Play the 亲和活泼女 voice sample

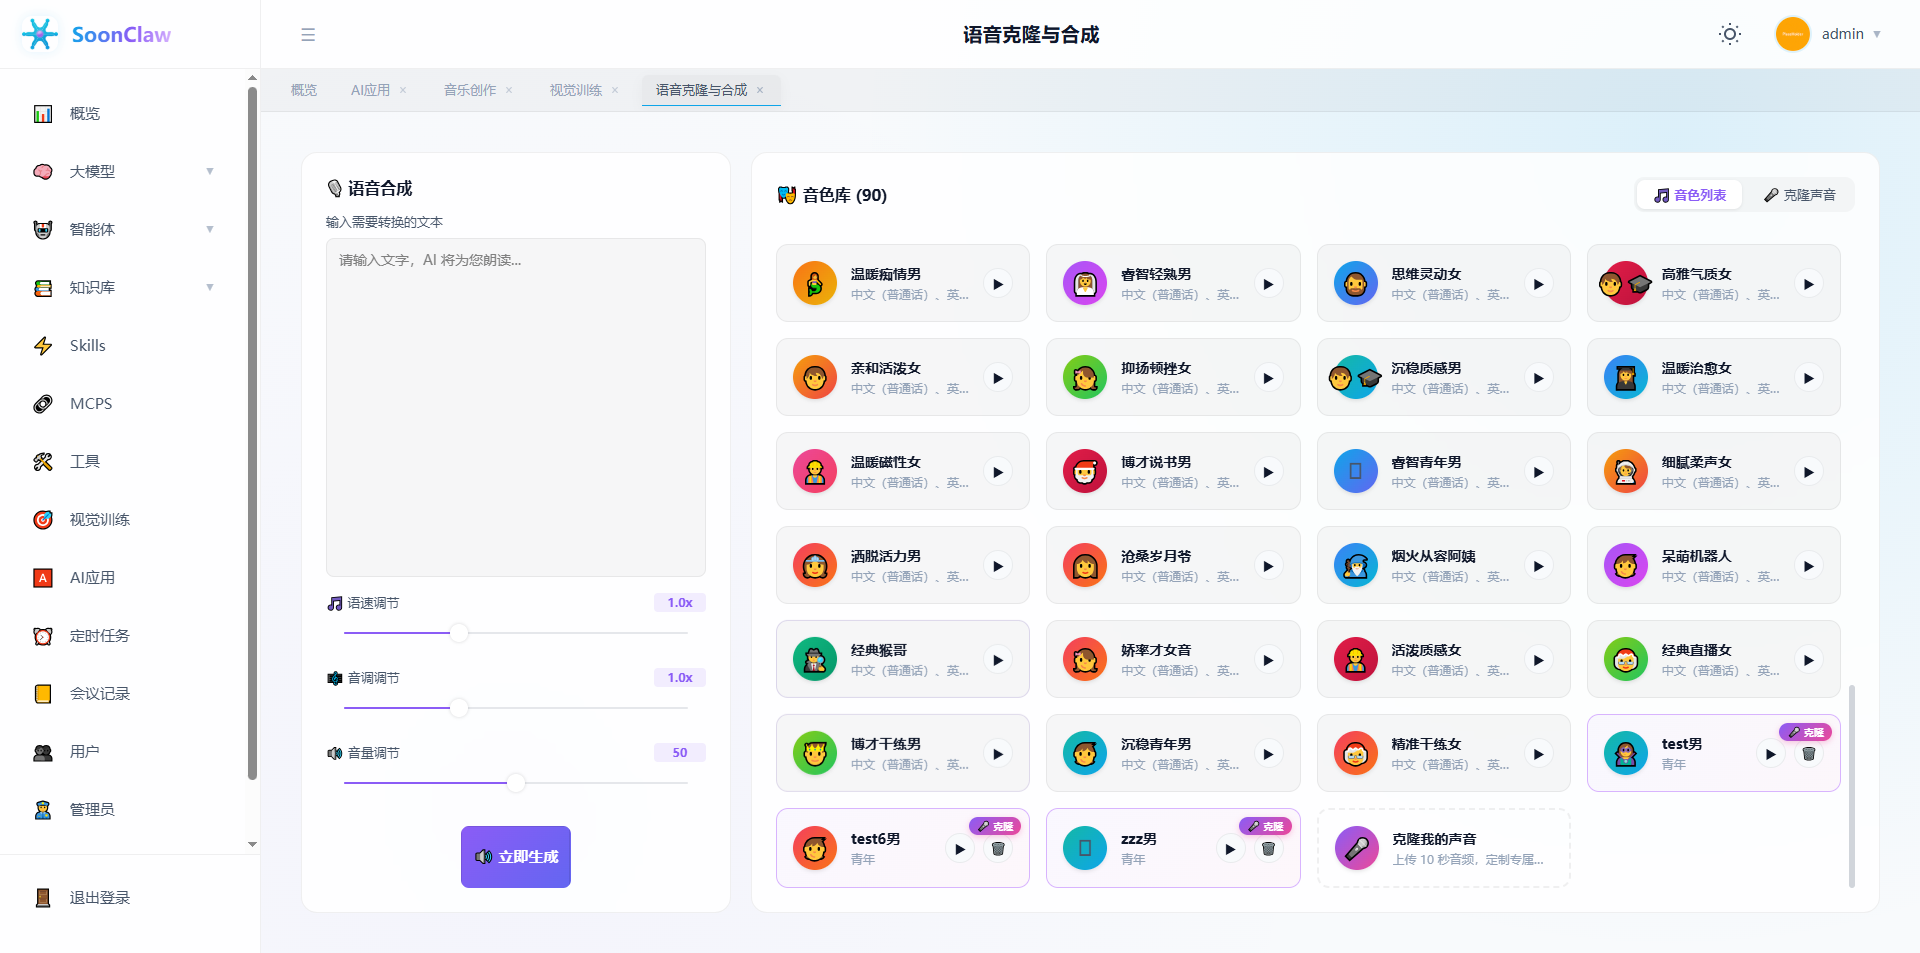998,378
